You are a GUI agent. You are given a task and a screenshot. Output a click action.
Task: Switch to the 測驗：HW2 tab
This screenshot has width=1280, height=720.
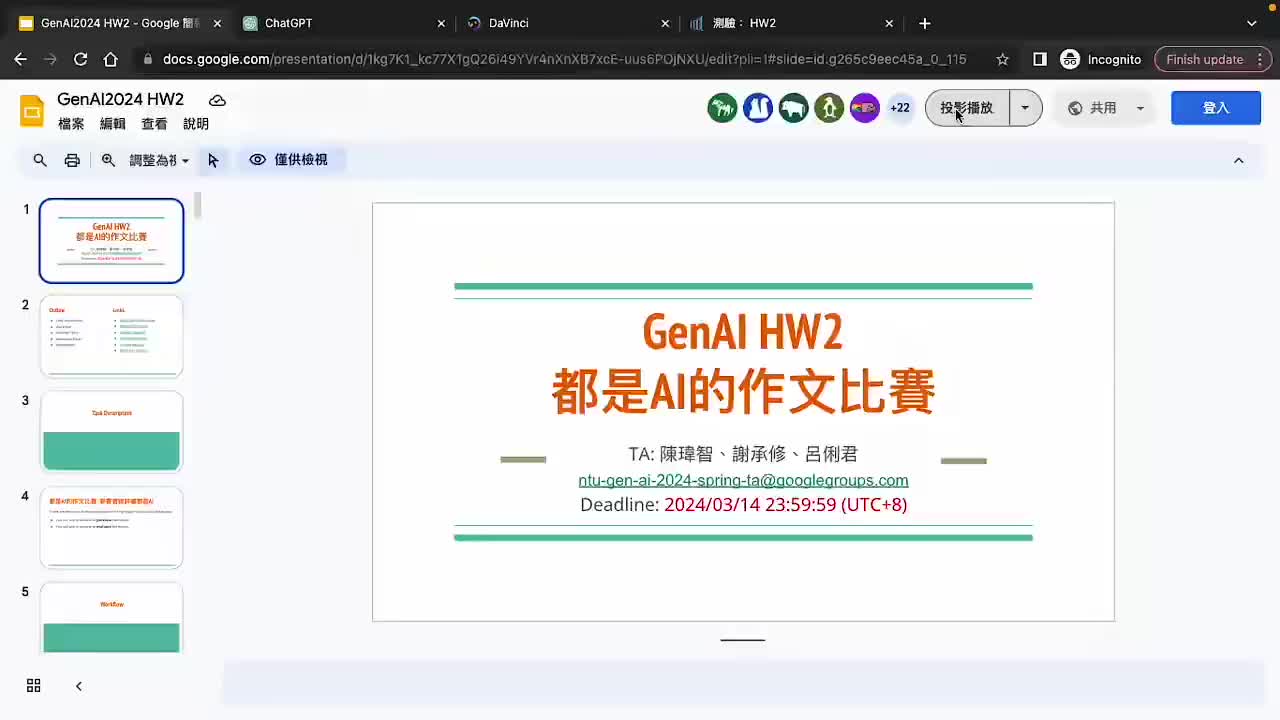click(790, 23)
